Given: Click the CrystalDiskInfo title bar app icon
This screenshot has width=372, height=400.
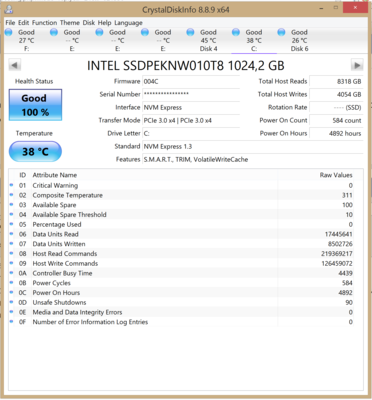Looking at the screenshot, I should coord(9,9).
